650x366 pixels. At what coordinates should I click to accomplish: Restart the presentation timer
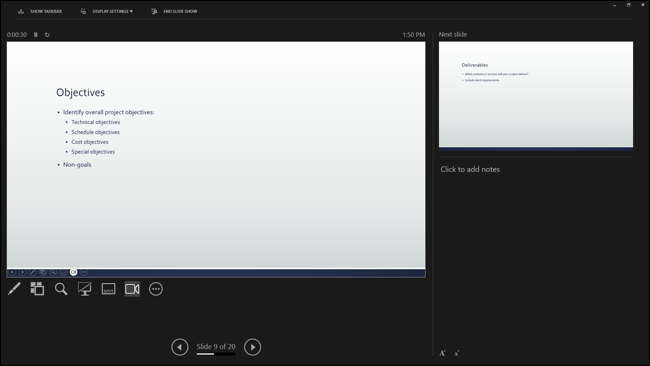(x=47, y=35)
